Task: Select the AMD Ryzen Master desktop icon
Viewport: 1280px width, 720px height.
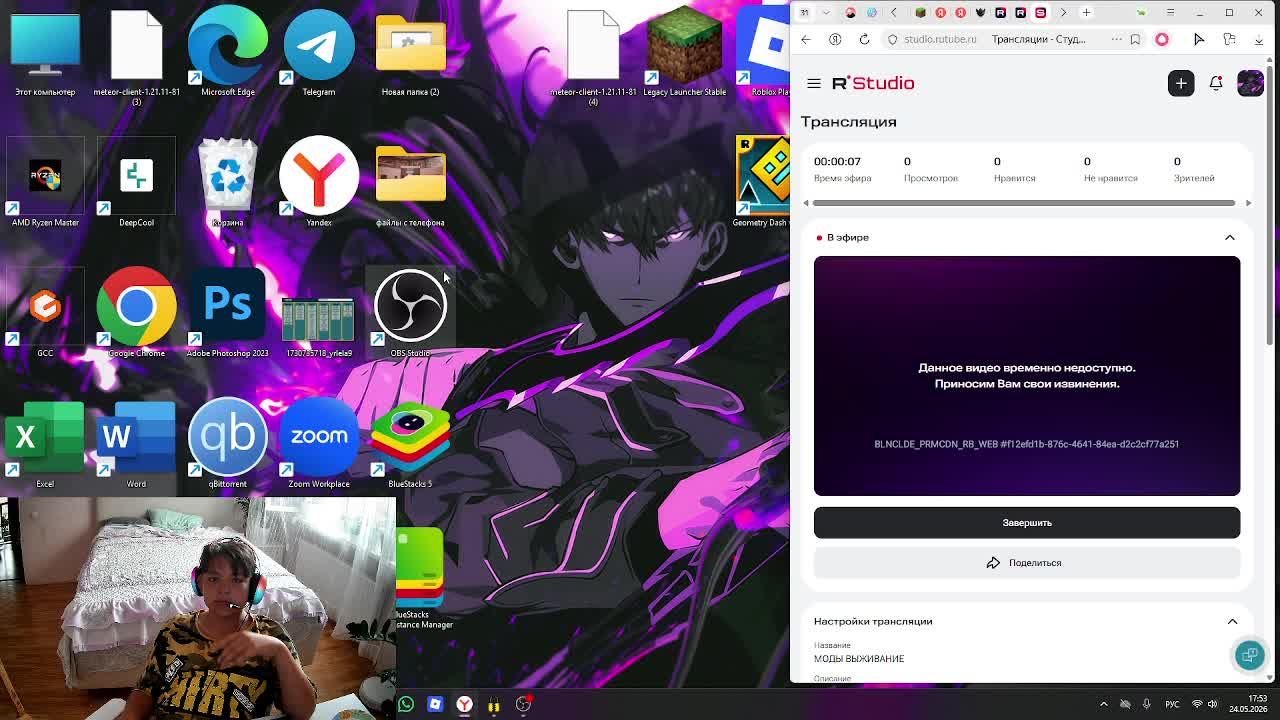Action: [x=45, y=183]
